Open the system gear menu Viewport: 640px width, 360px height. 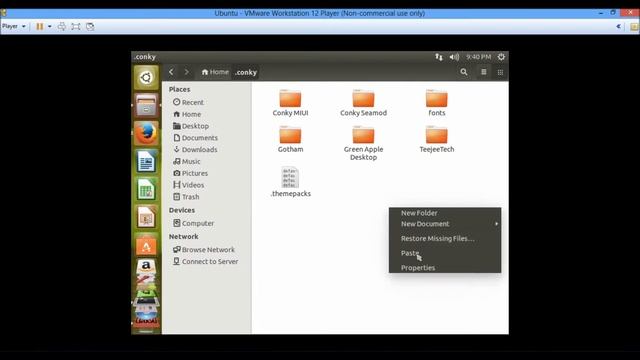click(501, 57)
